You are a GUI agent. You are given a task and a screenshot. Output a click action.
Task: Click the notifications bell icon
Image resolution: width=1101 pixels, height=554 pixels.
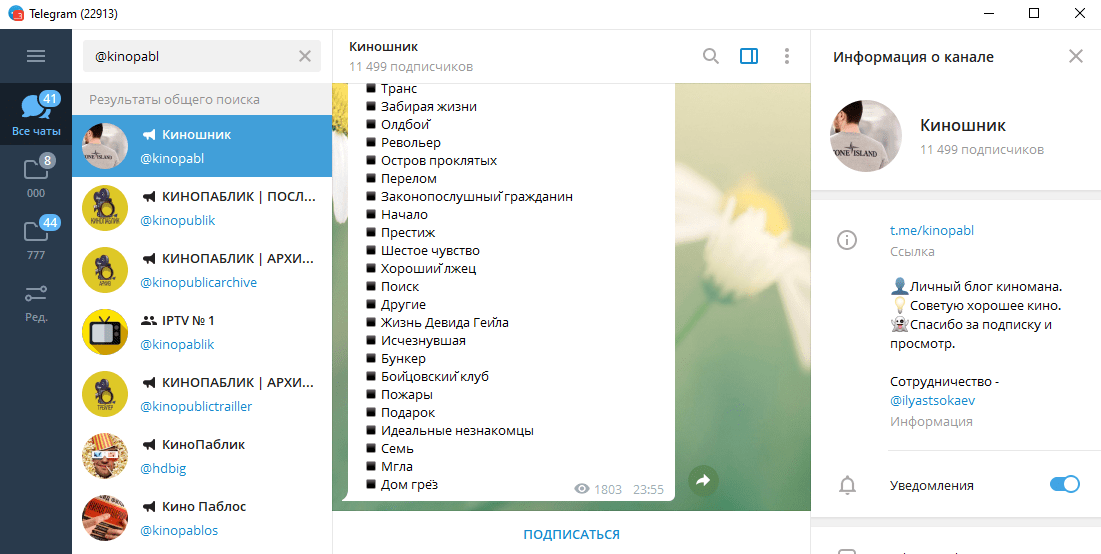847,486
